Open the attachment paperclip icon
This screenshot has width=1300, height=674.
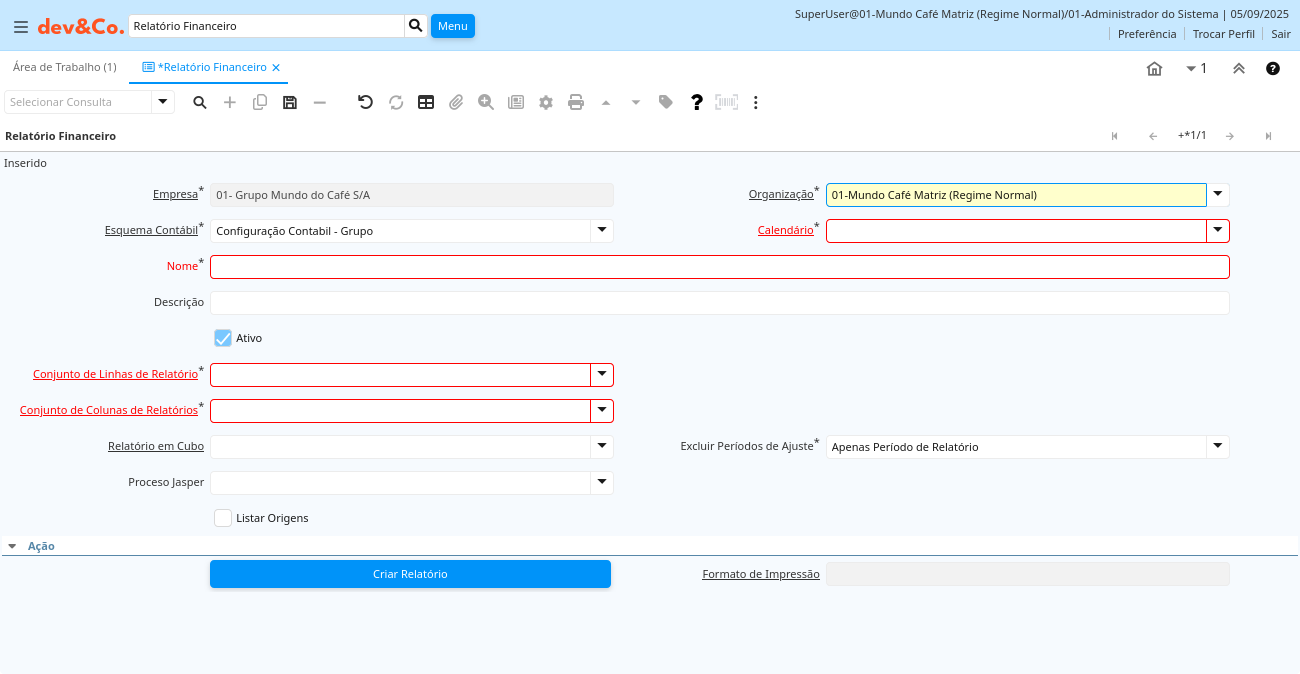(x=456, y=102)
